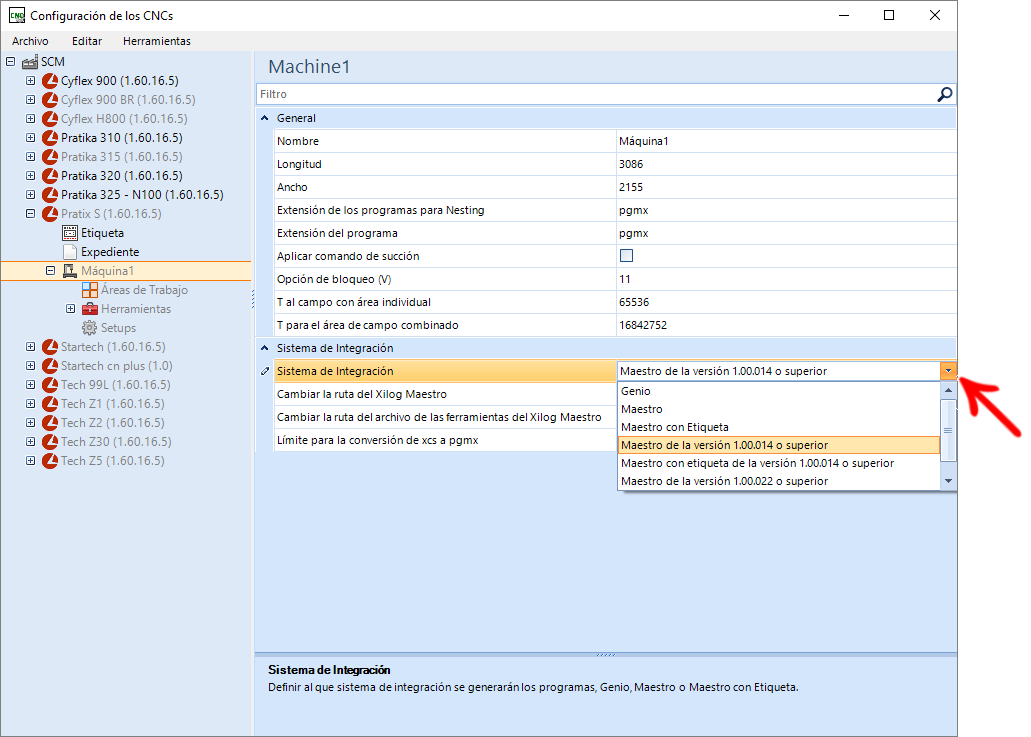
Task: Click the Setups gear icon
Action: [x=89, y=328]
